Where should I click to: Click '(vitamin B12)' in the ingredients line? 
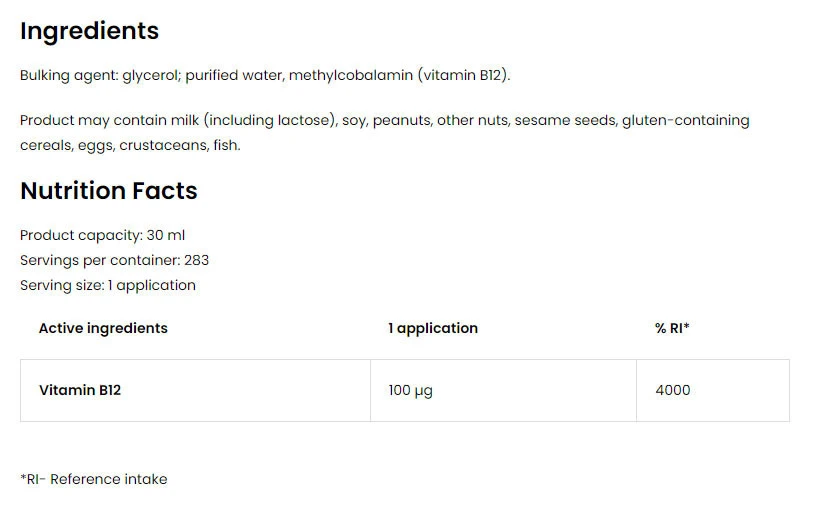click(463, 75)
